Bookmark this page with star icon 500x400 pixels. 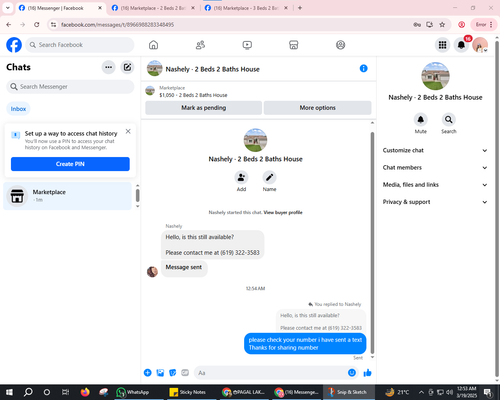(442, 25)
